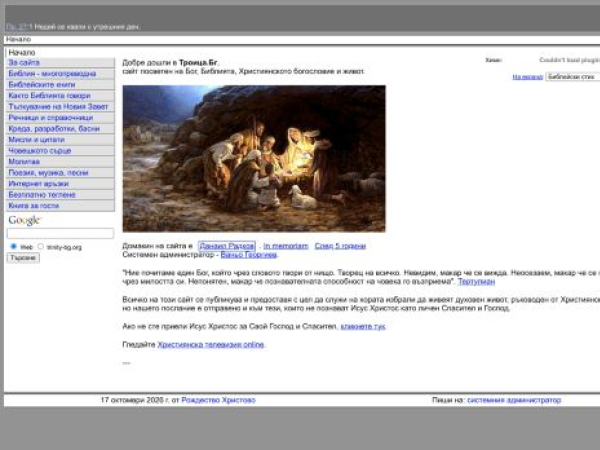Click the 'Химн:' label
Image resolution: width=600 pixels, height=450 pixels.
tap(493, 60)
